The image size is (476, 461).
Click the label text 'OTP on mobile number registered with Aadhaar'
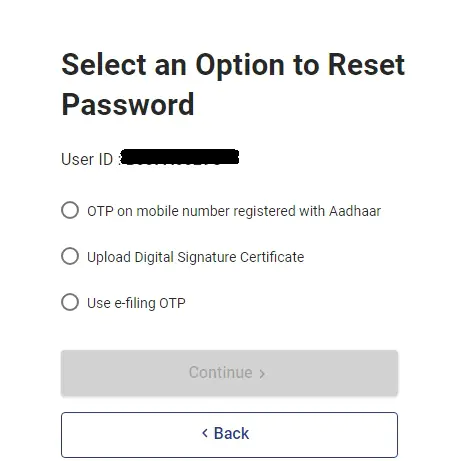click(234, 211)
